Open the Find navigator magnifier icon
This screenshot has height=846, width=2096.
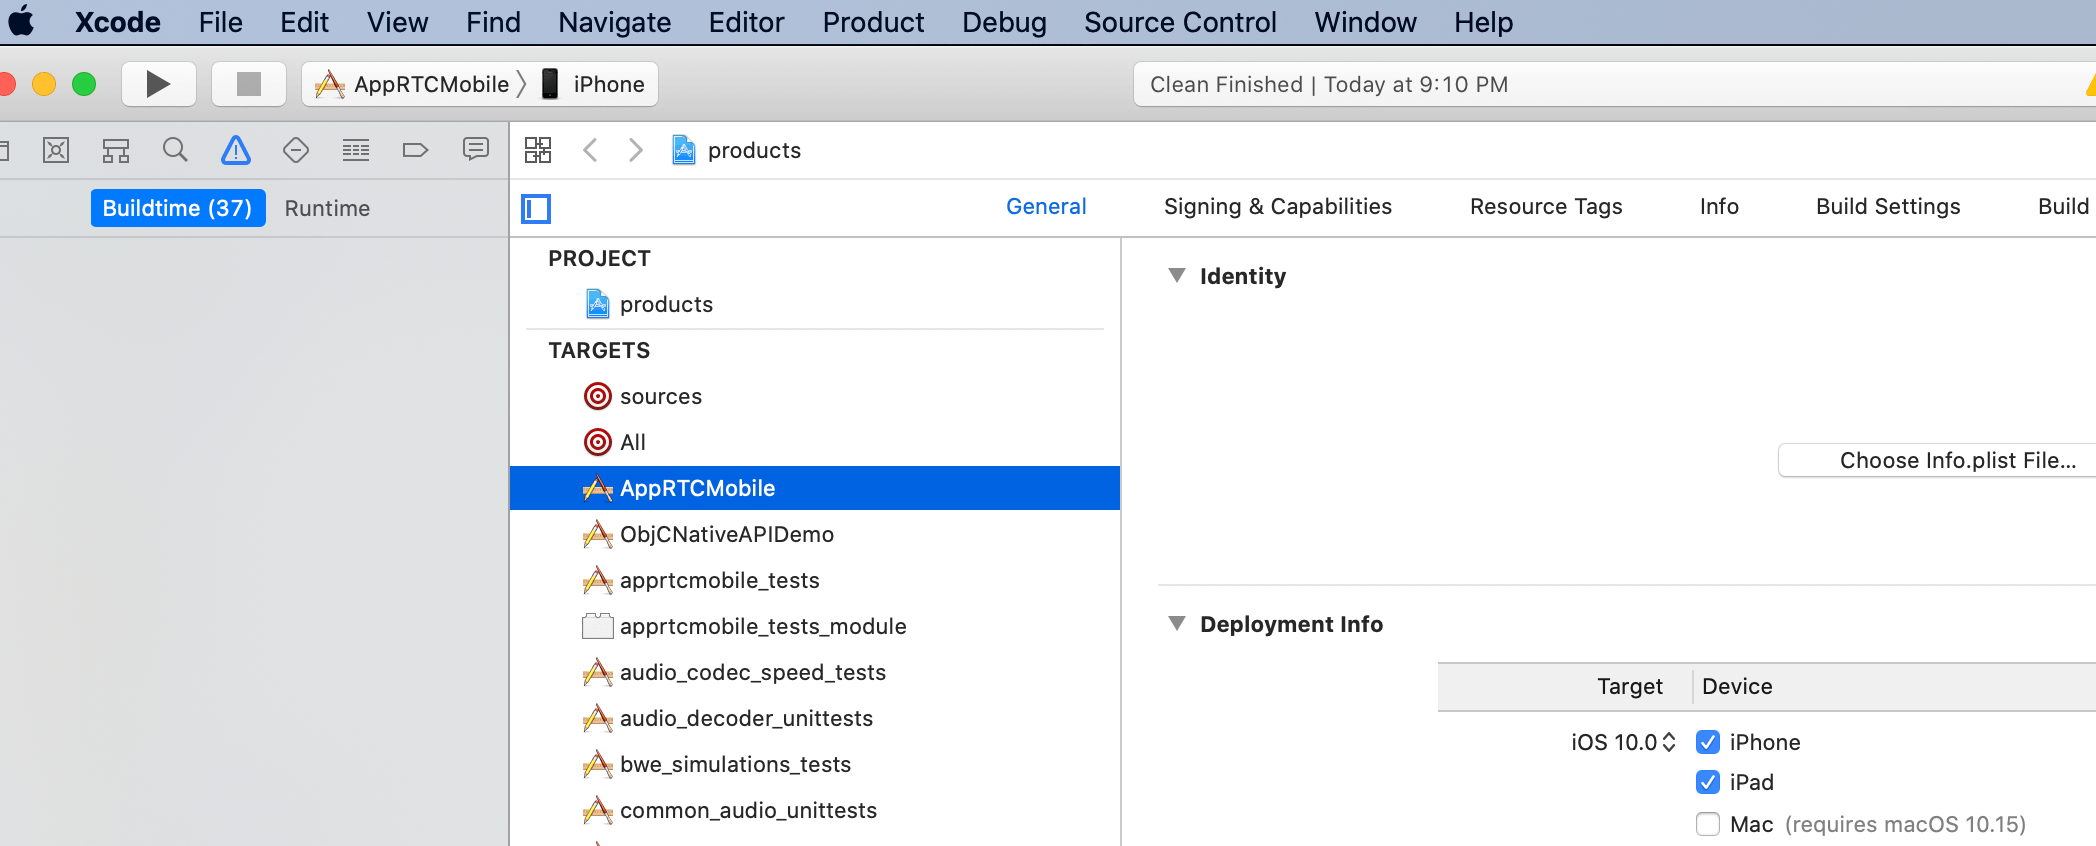(x=175, y=150)
